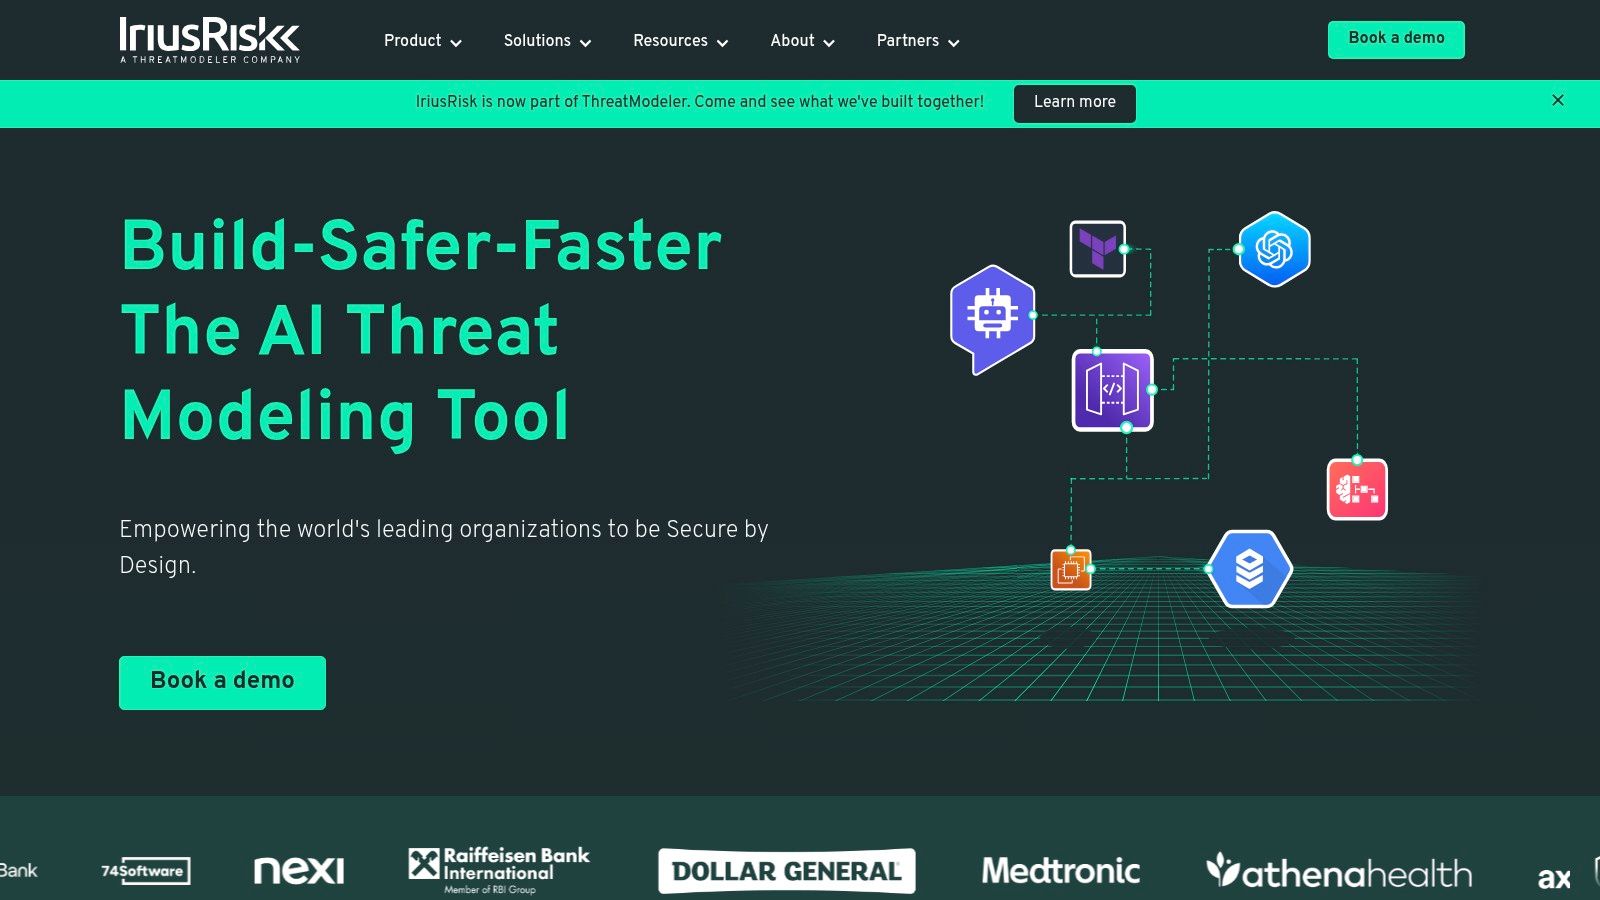
Task: Click the banner text about ThreatModeler
Action: 700,102
